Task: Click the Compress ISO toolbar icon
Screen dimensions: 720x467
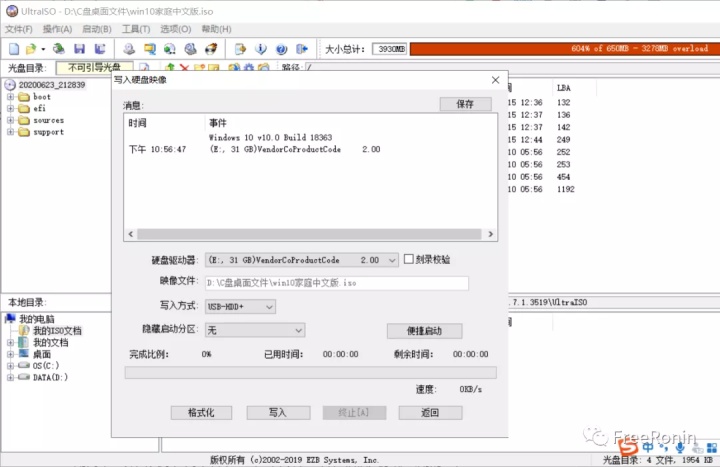Action: 150,49
